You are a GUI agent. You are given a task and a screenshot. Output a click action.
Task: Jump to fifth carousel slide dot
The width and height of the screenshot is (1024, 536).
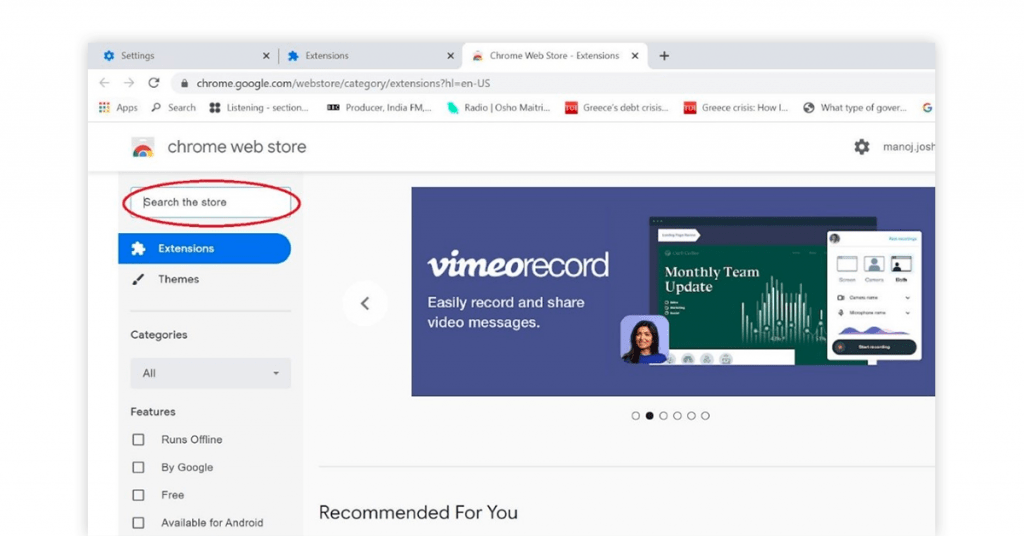click(691, 416)
